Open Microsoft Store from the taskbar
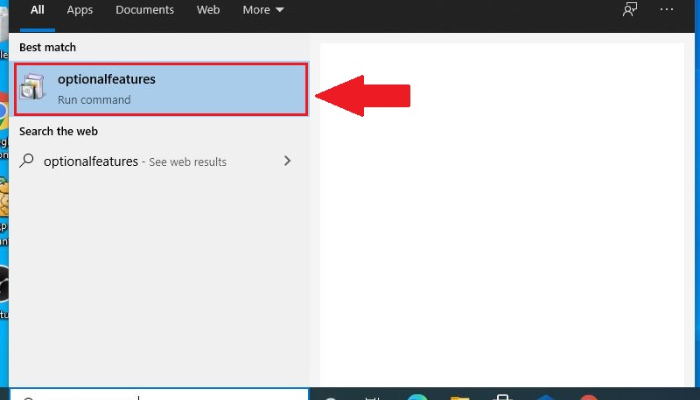 500,397
